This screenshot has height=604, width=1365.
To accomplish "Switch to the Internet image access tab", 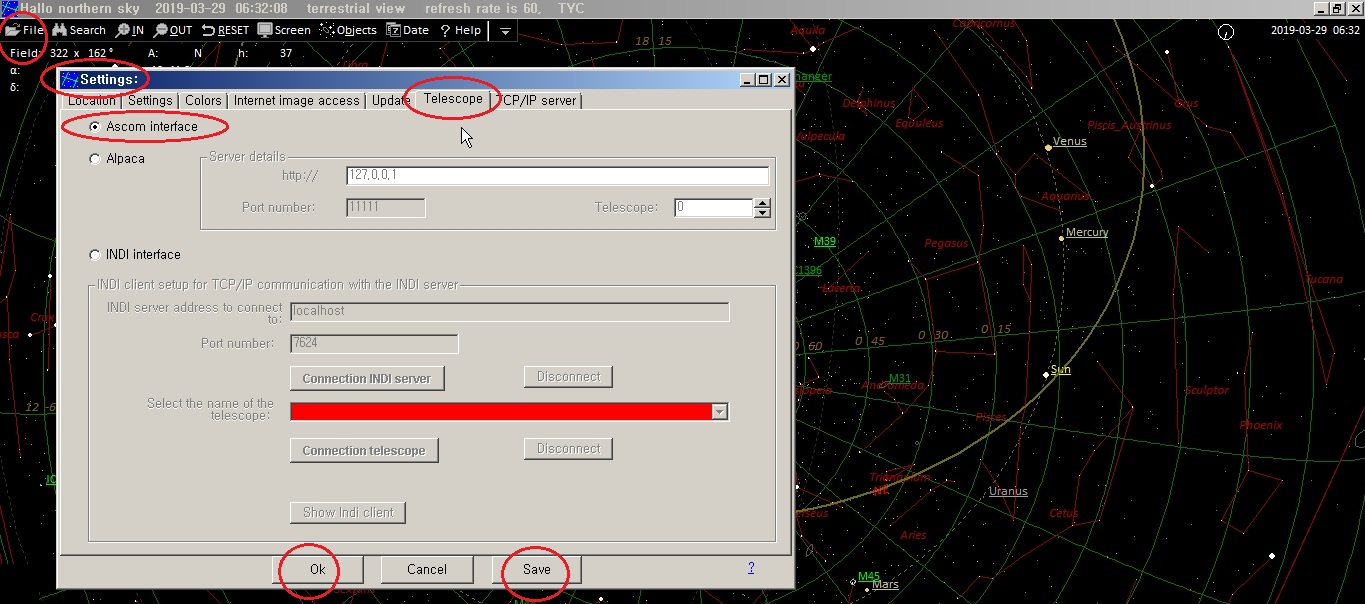I will click(x=296, y=100).
